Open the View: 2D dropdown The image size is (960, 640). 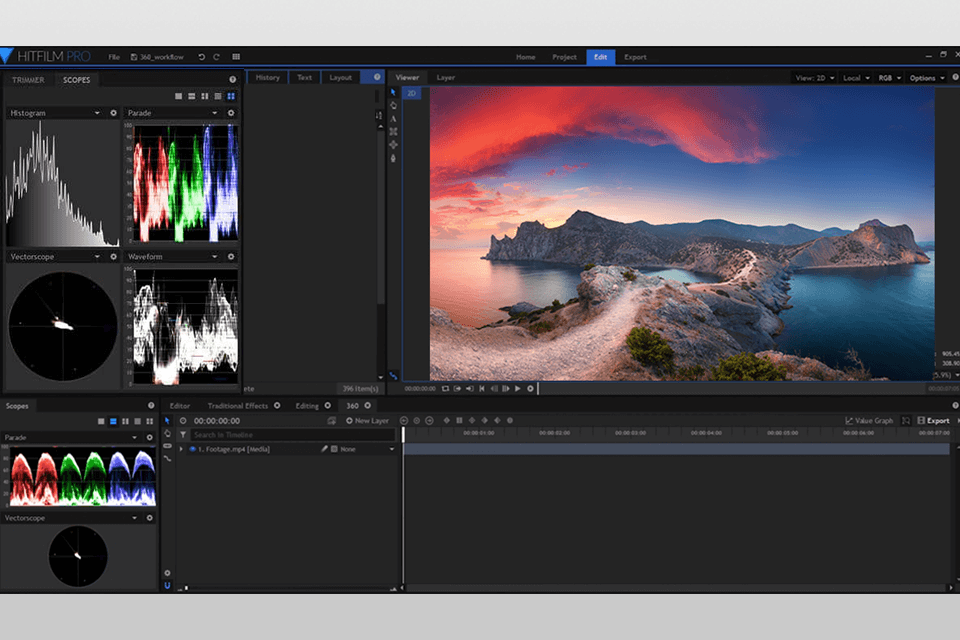(x=814, y=78)
